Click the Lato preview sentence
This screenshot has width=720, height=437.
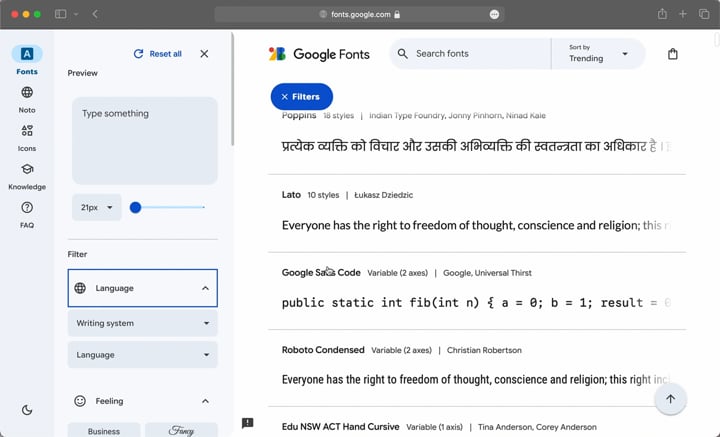click(x=476, y=225)
